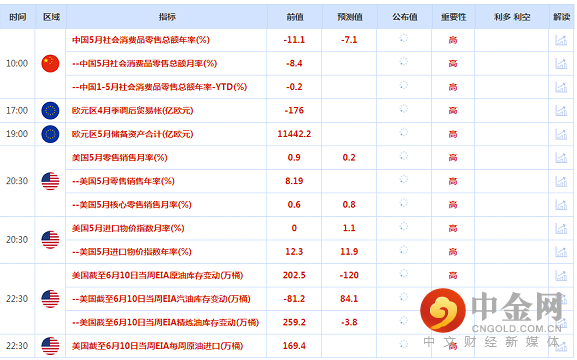This screenshot has width=577, height=360.
Task: Open EIA每周原油进口(万桶) indicator
Action: [x=157, y=346]
